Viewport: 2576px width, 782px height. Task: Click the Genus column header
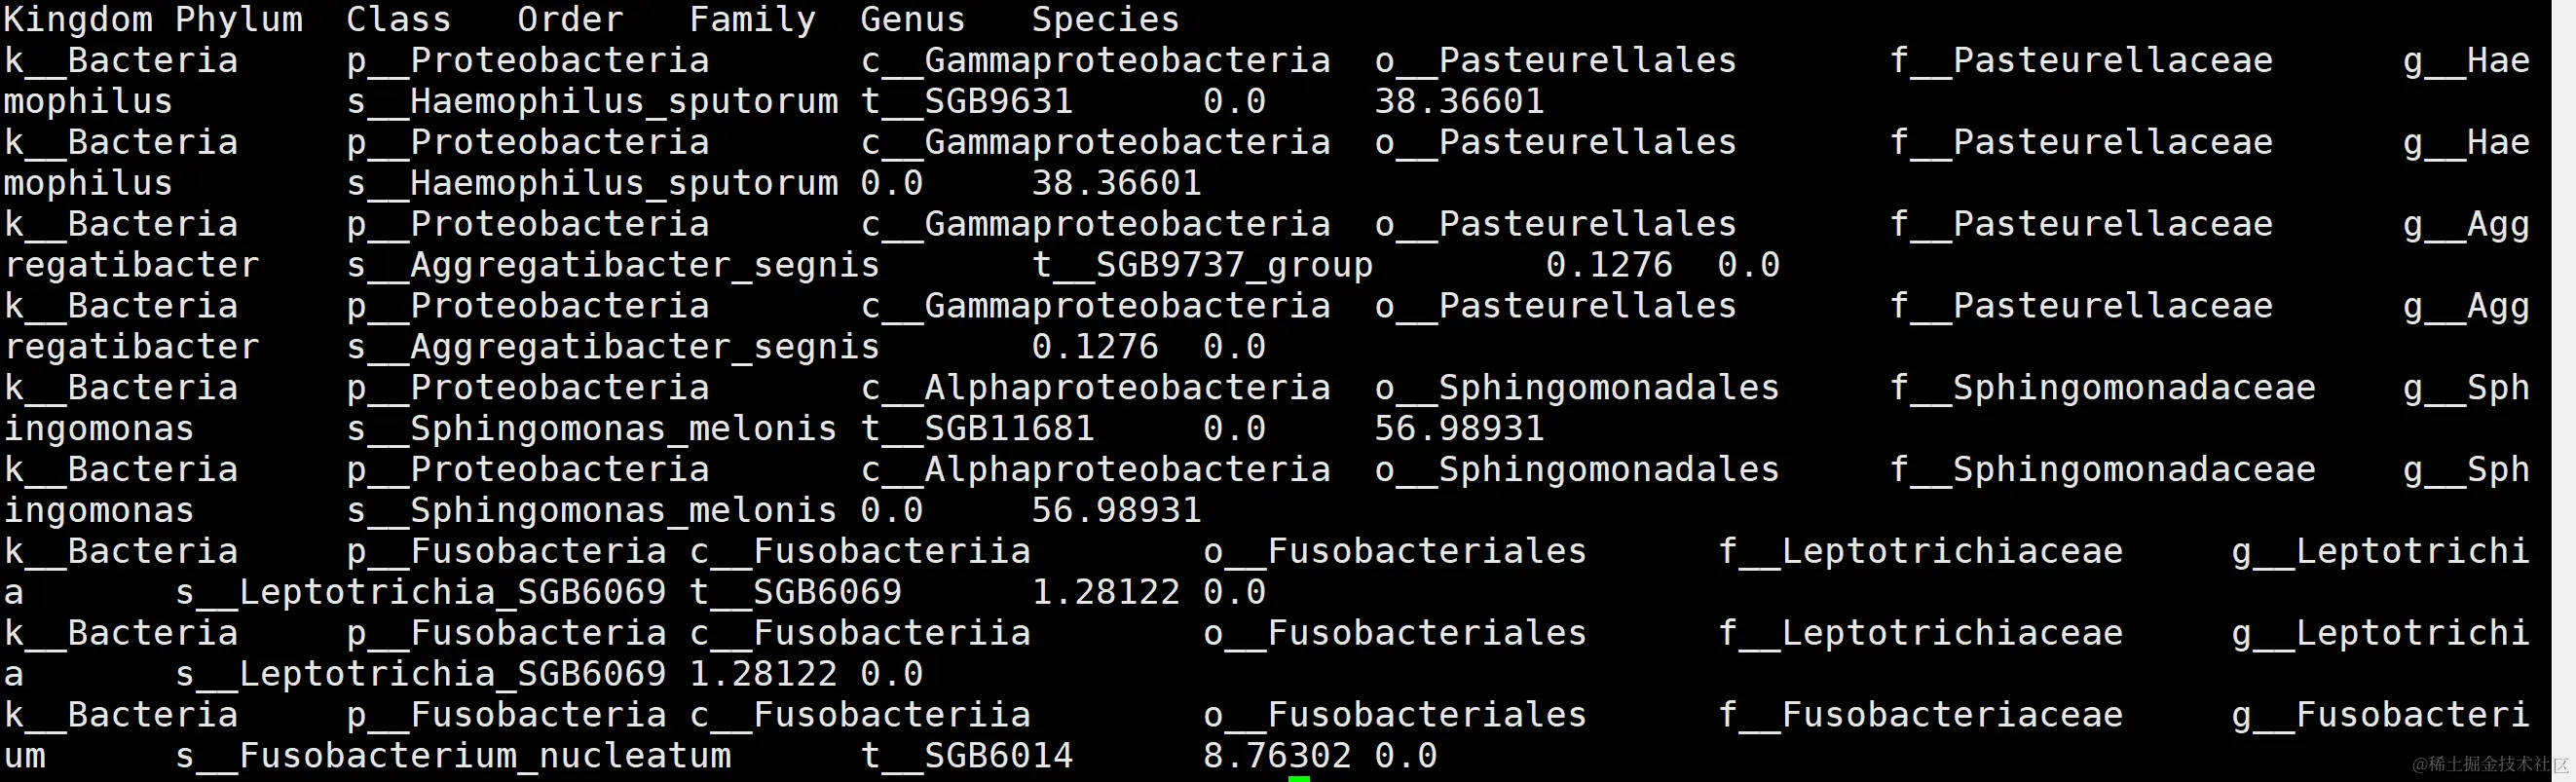(913, 19)
